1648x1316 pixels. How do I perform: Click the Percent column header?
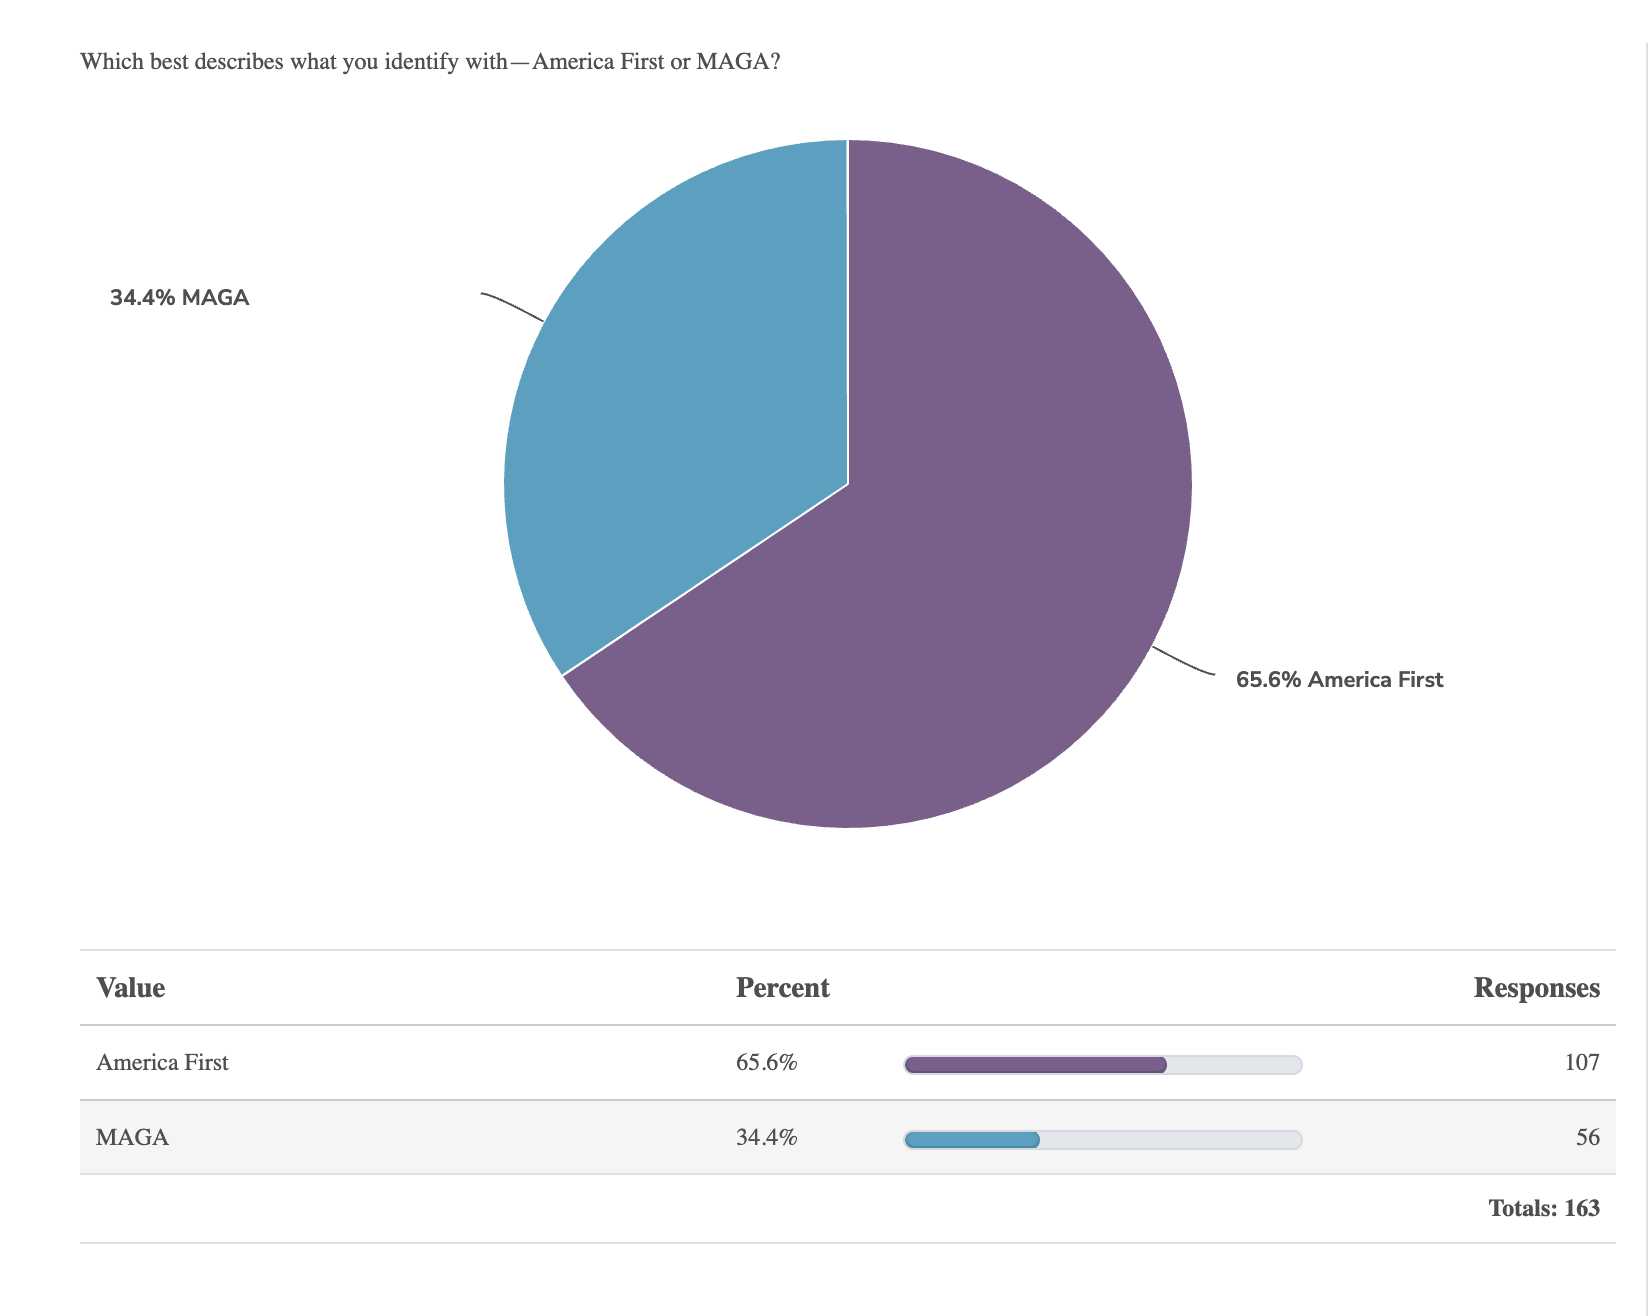tap(782, 988)
